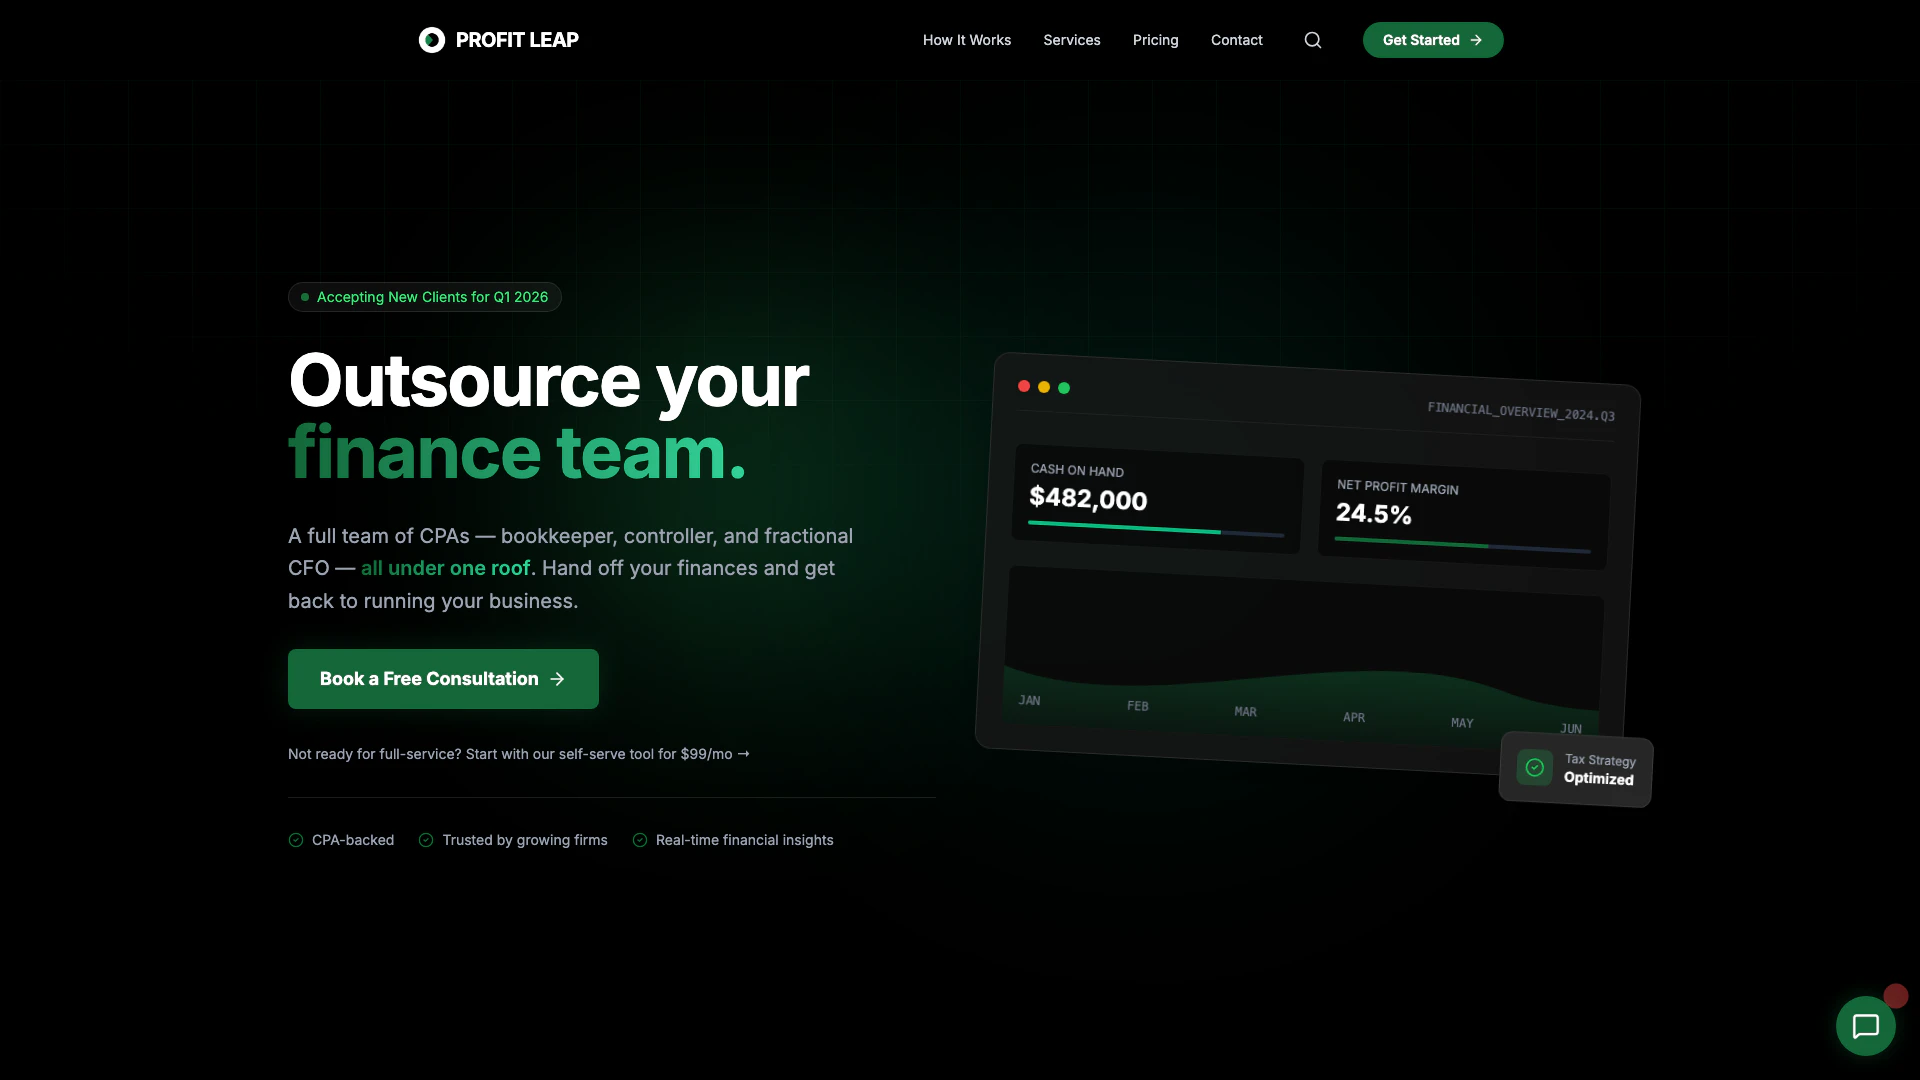Click checkmark beside Trusted by growing firms
1920x1080 pixels.
[x=426, y=840]
